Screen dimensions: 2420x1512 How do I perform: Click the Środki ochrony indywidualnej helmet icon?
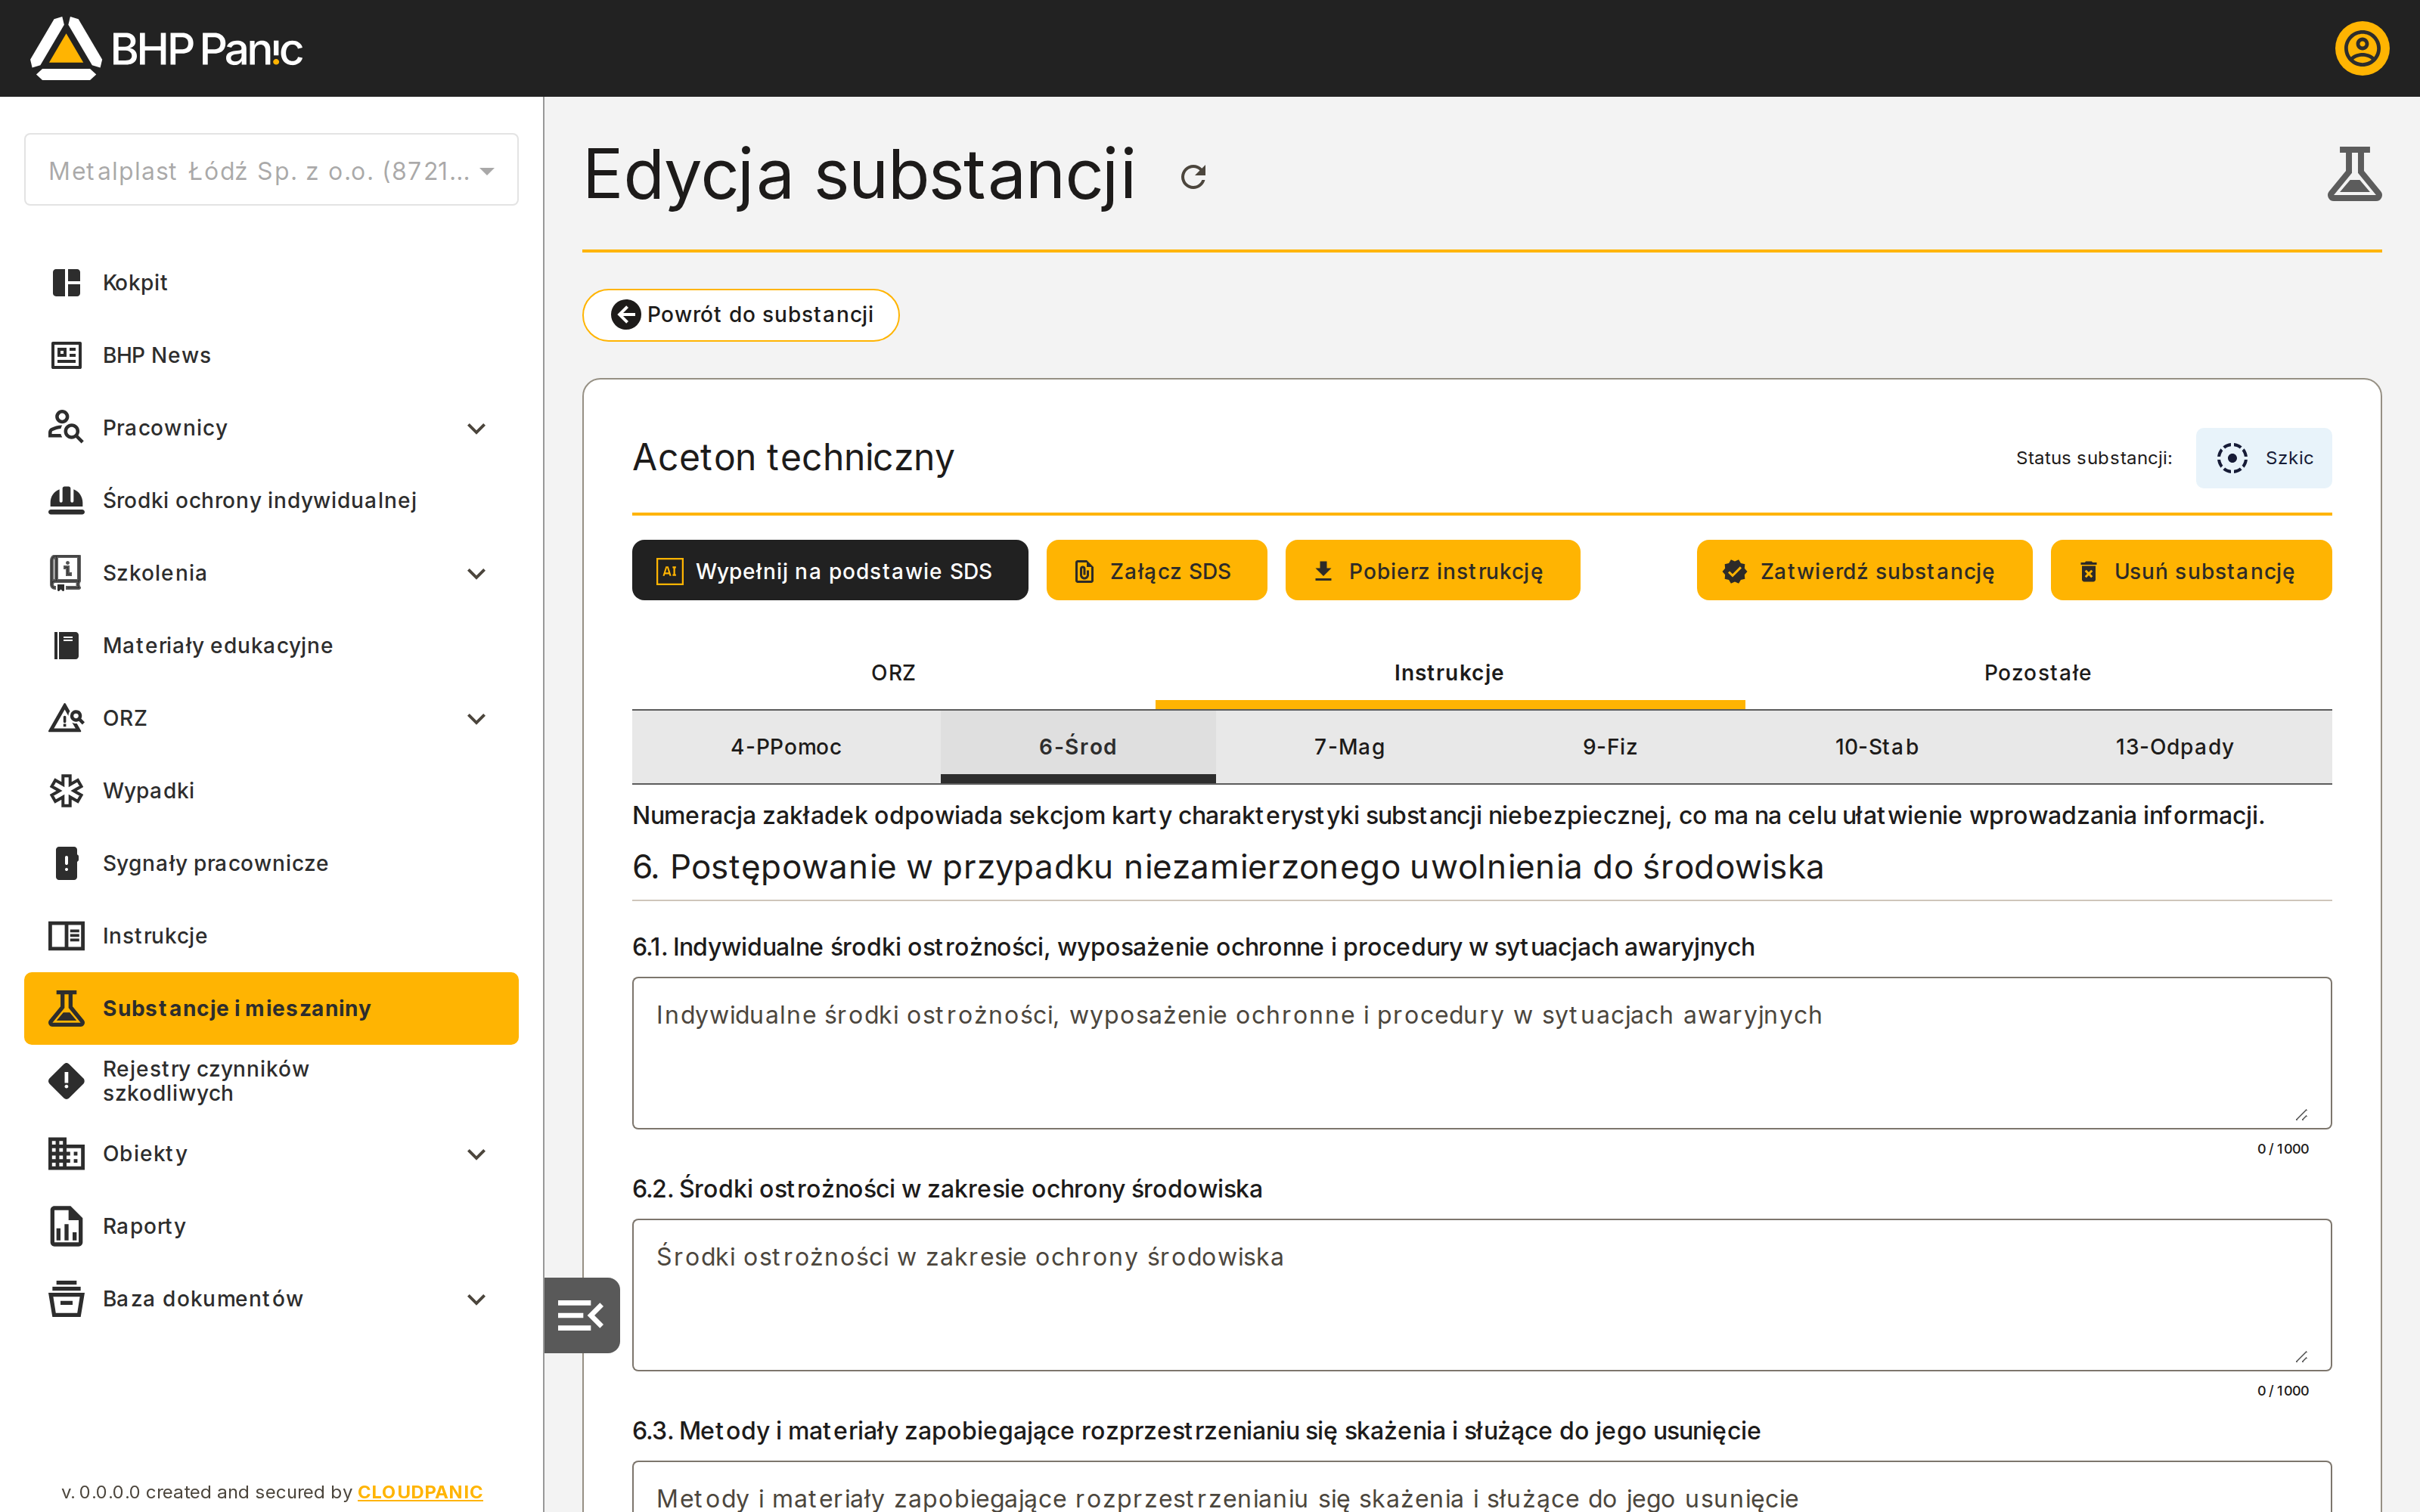coord(66,500)
